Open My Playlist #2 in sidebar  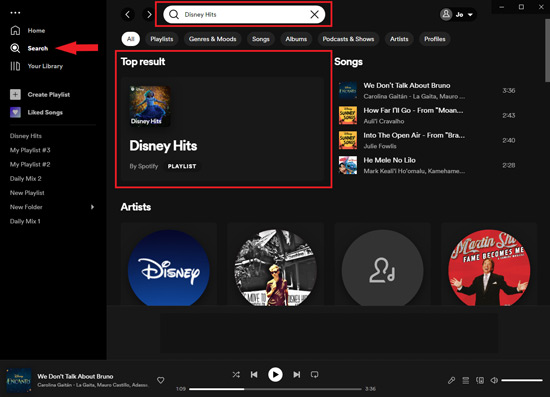tap(30, 164)
